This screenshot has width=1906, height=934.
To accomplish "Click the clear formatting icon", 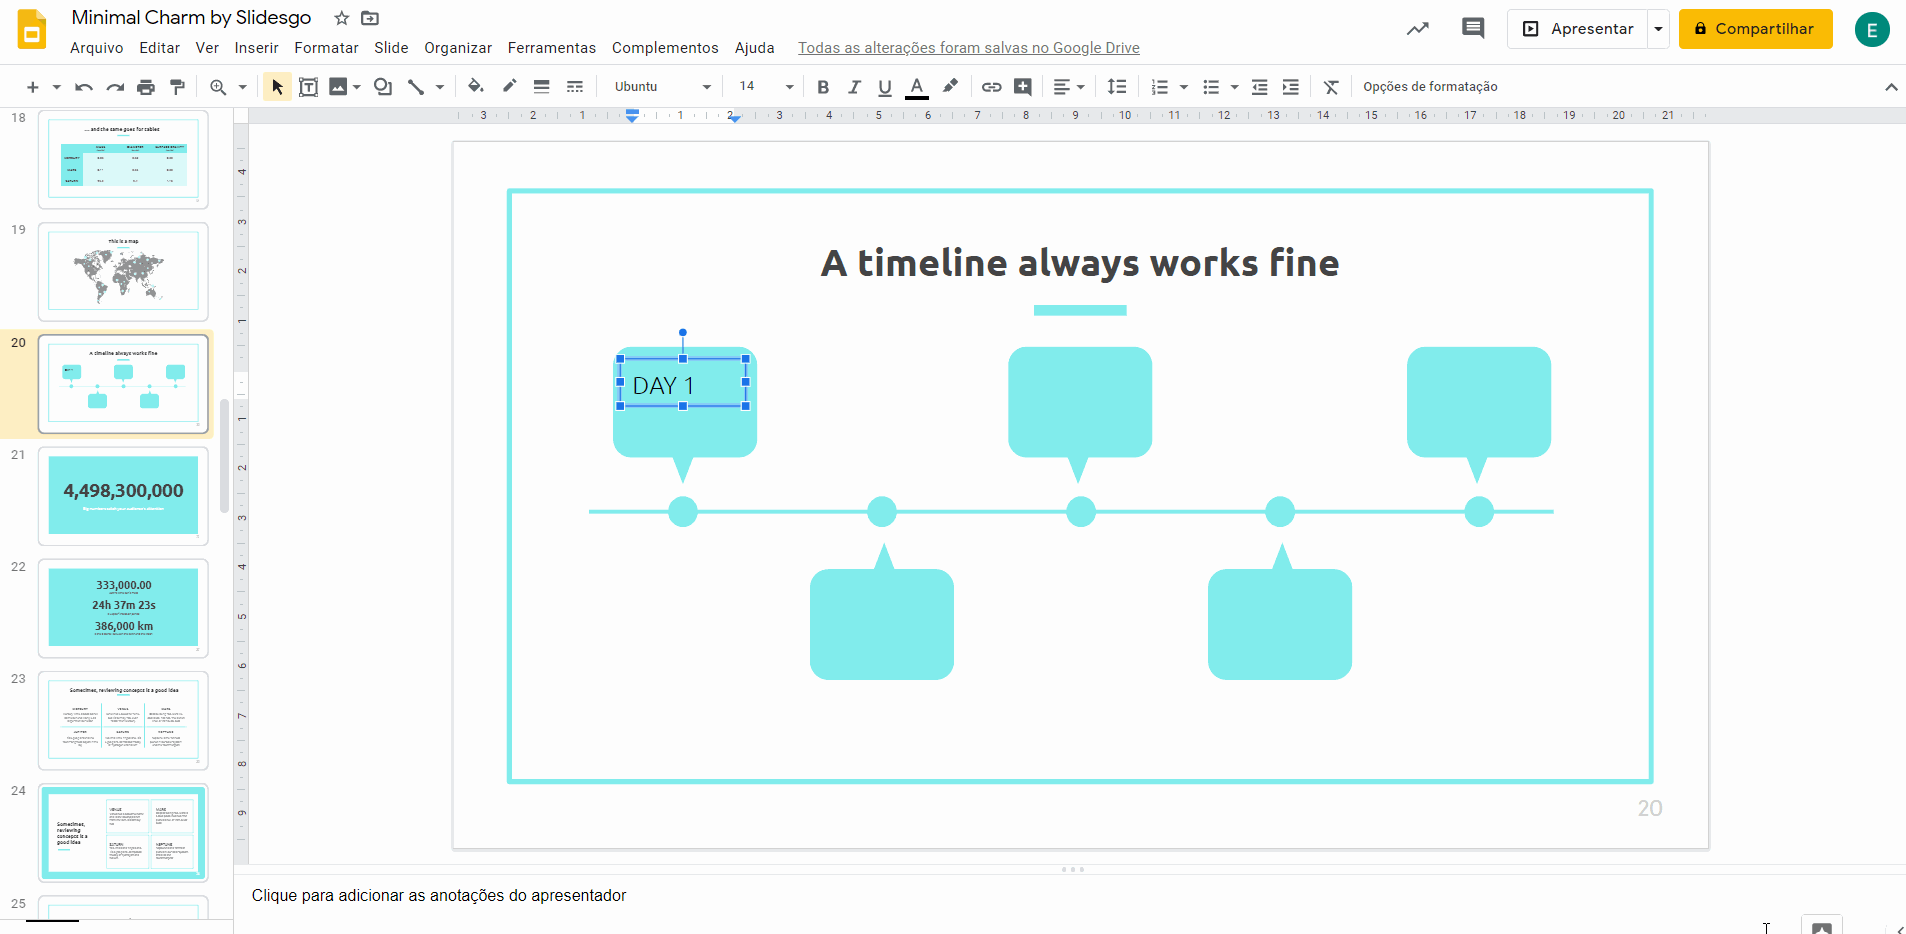I will point(1331,87).
